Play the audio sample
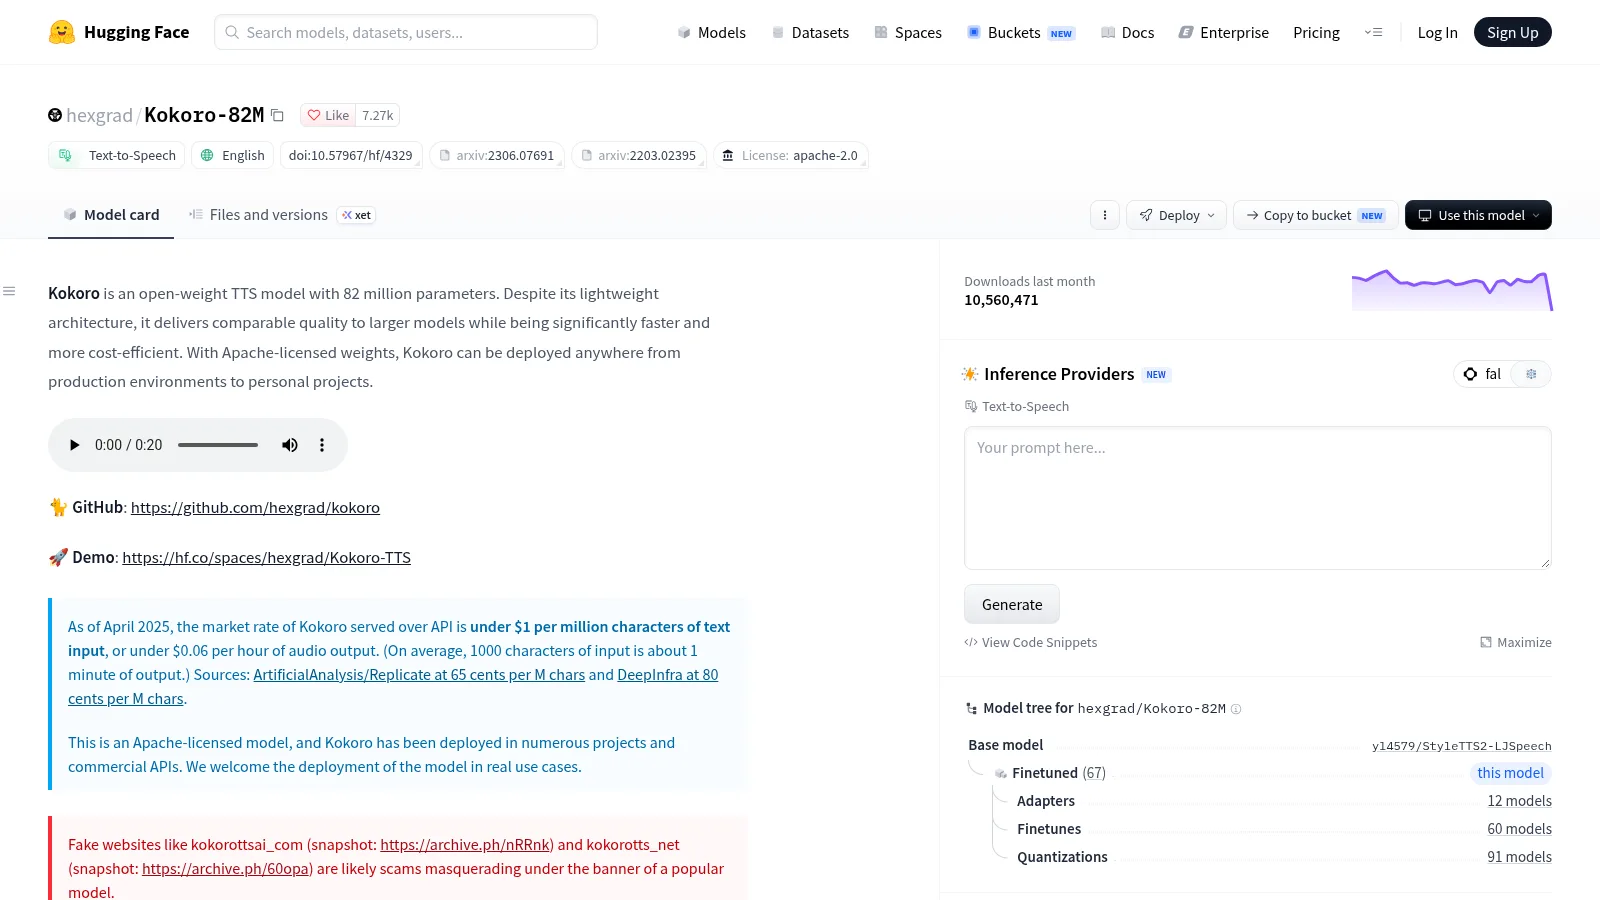1600x900 pixels. 74,445
